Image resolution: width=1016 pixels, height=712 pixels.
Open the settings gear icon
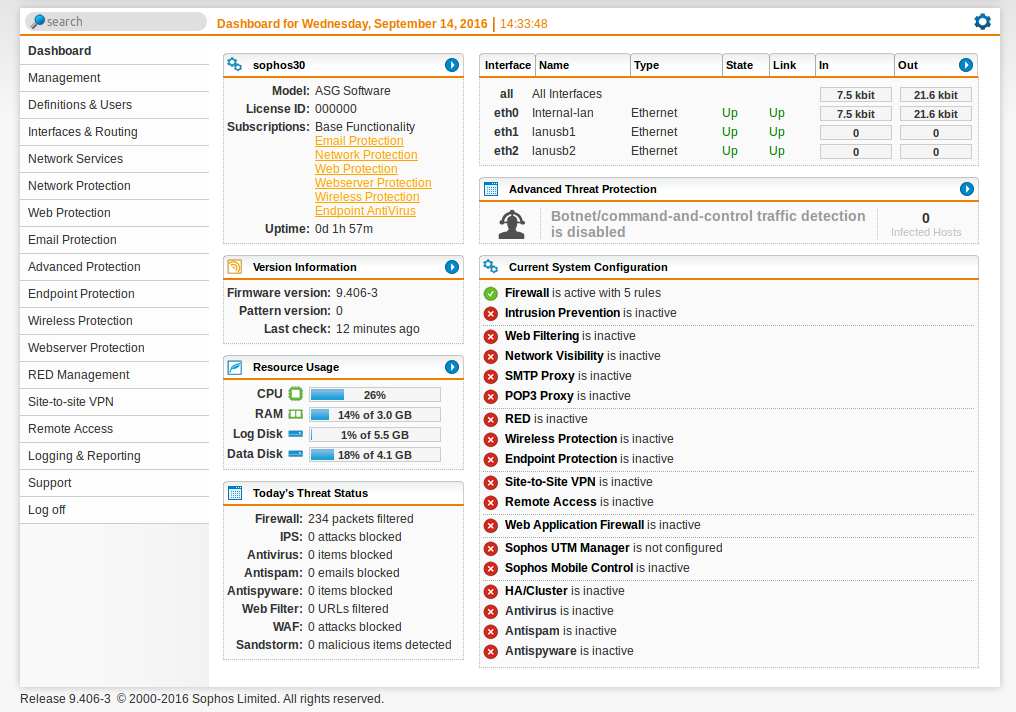pyautogui.click(x=982, y=21)
